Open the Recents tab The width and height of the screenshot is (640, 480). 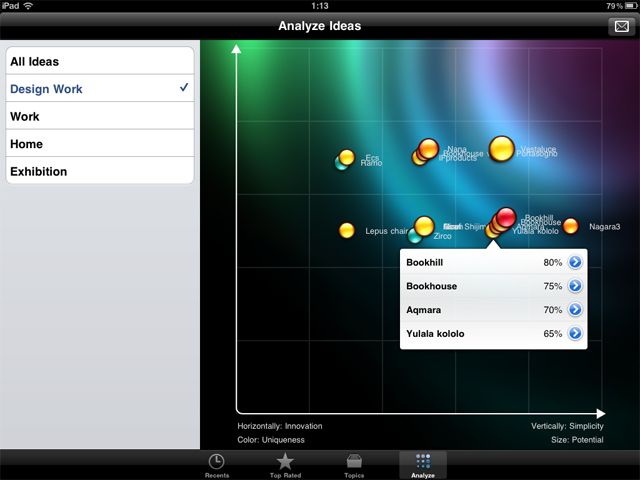(x=216, y=465)
